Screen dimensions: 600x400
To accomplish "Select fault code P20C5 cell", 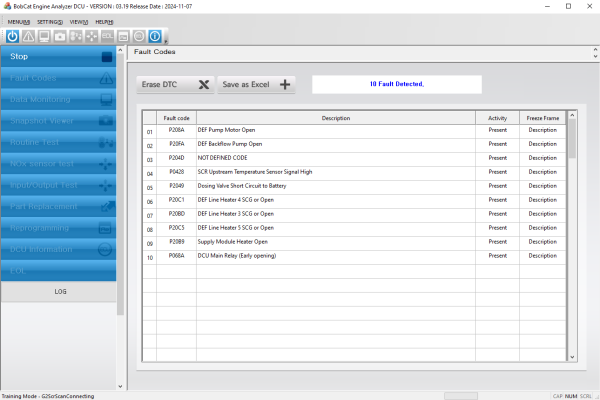I will tap(176, 228).
